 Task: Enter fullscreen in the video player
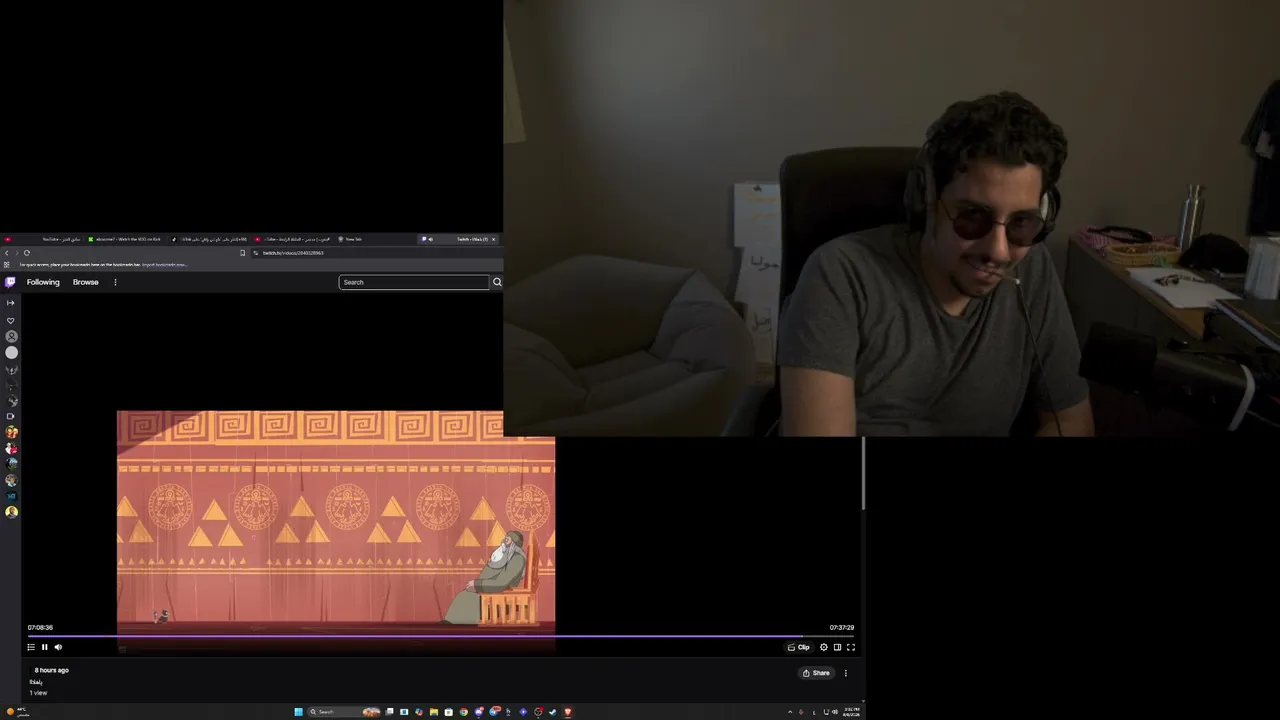click(851, 647)
